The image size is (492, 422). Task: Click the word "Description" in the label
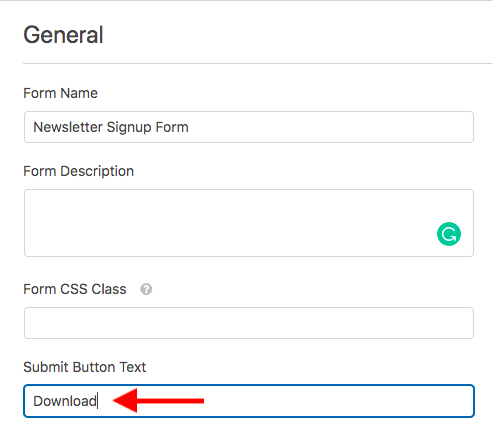click(x=97, y=171)
